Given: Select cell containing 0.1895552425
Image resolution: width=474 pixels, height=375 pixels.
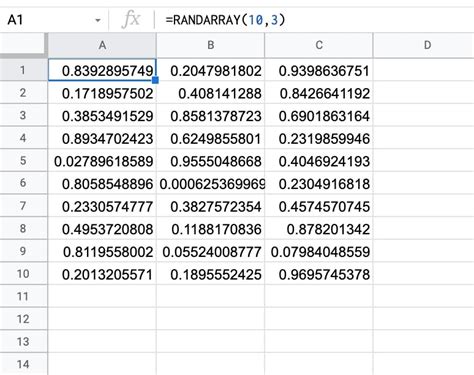Looking at the screenshot, I should point(210,274).
